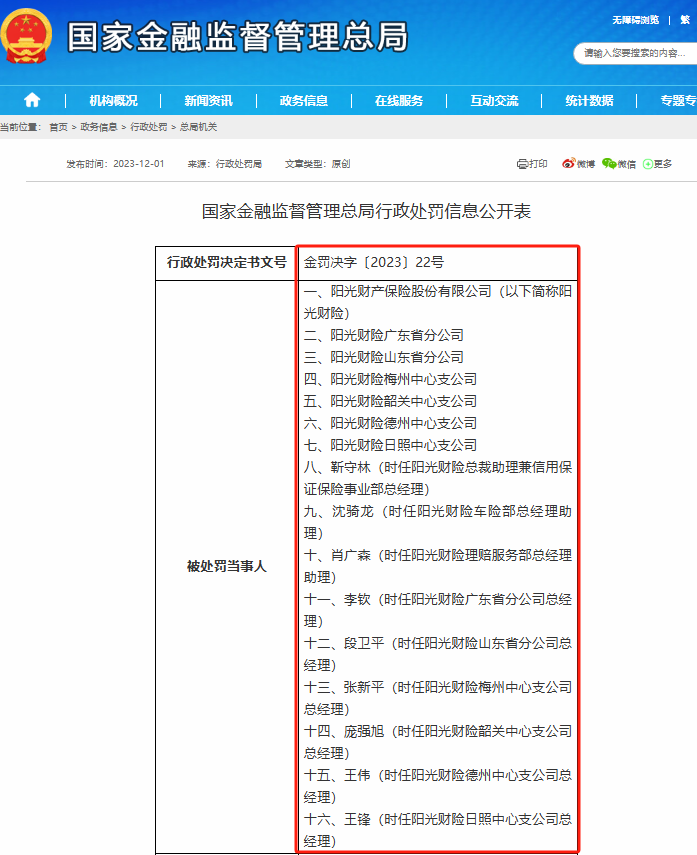The image size is (697, 855).
Task: Click the entry 九、沈骑龙
Action: (437, 522)
